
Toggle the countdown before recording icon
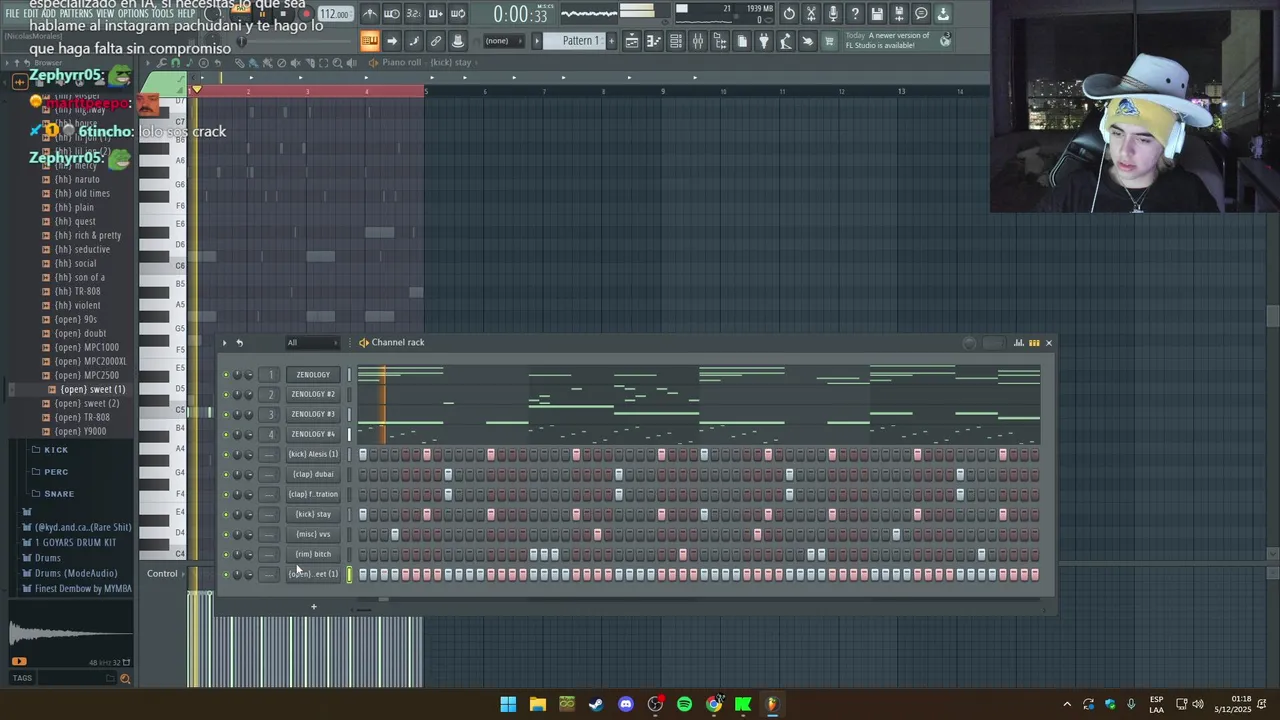(x=414, y=14)
